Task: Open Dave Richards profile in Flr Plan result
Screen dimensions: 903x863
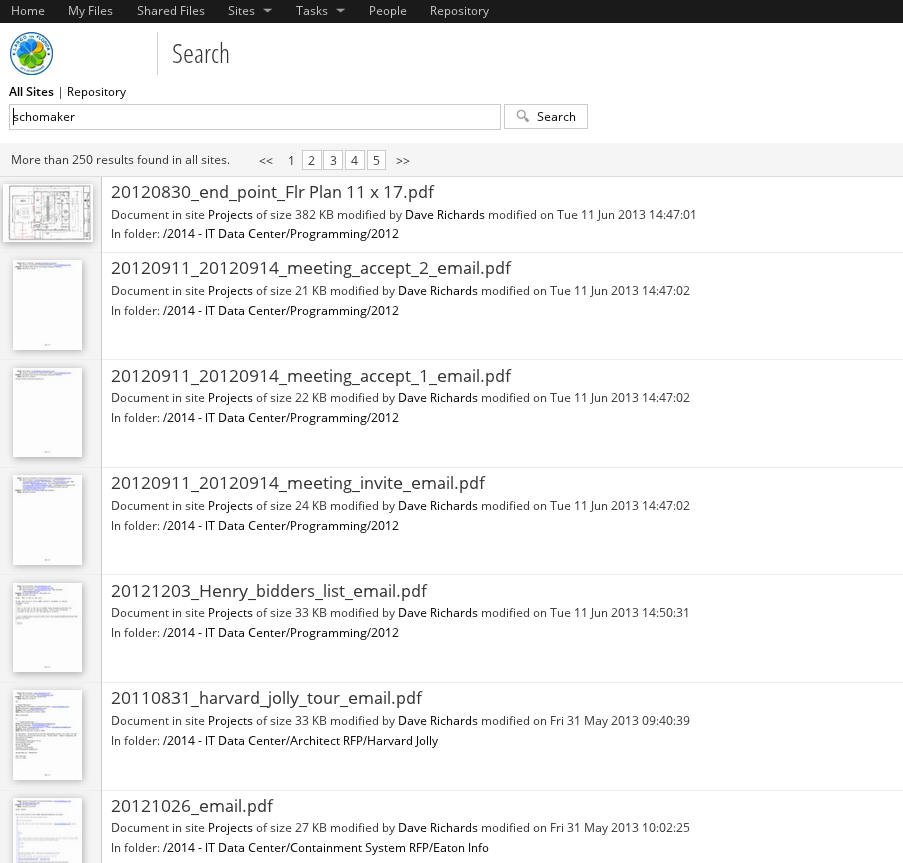Action: click(x=445, y=215)
